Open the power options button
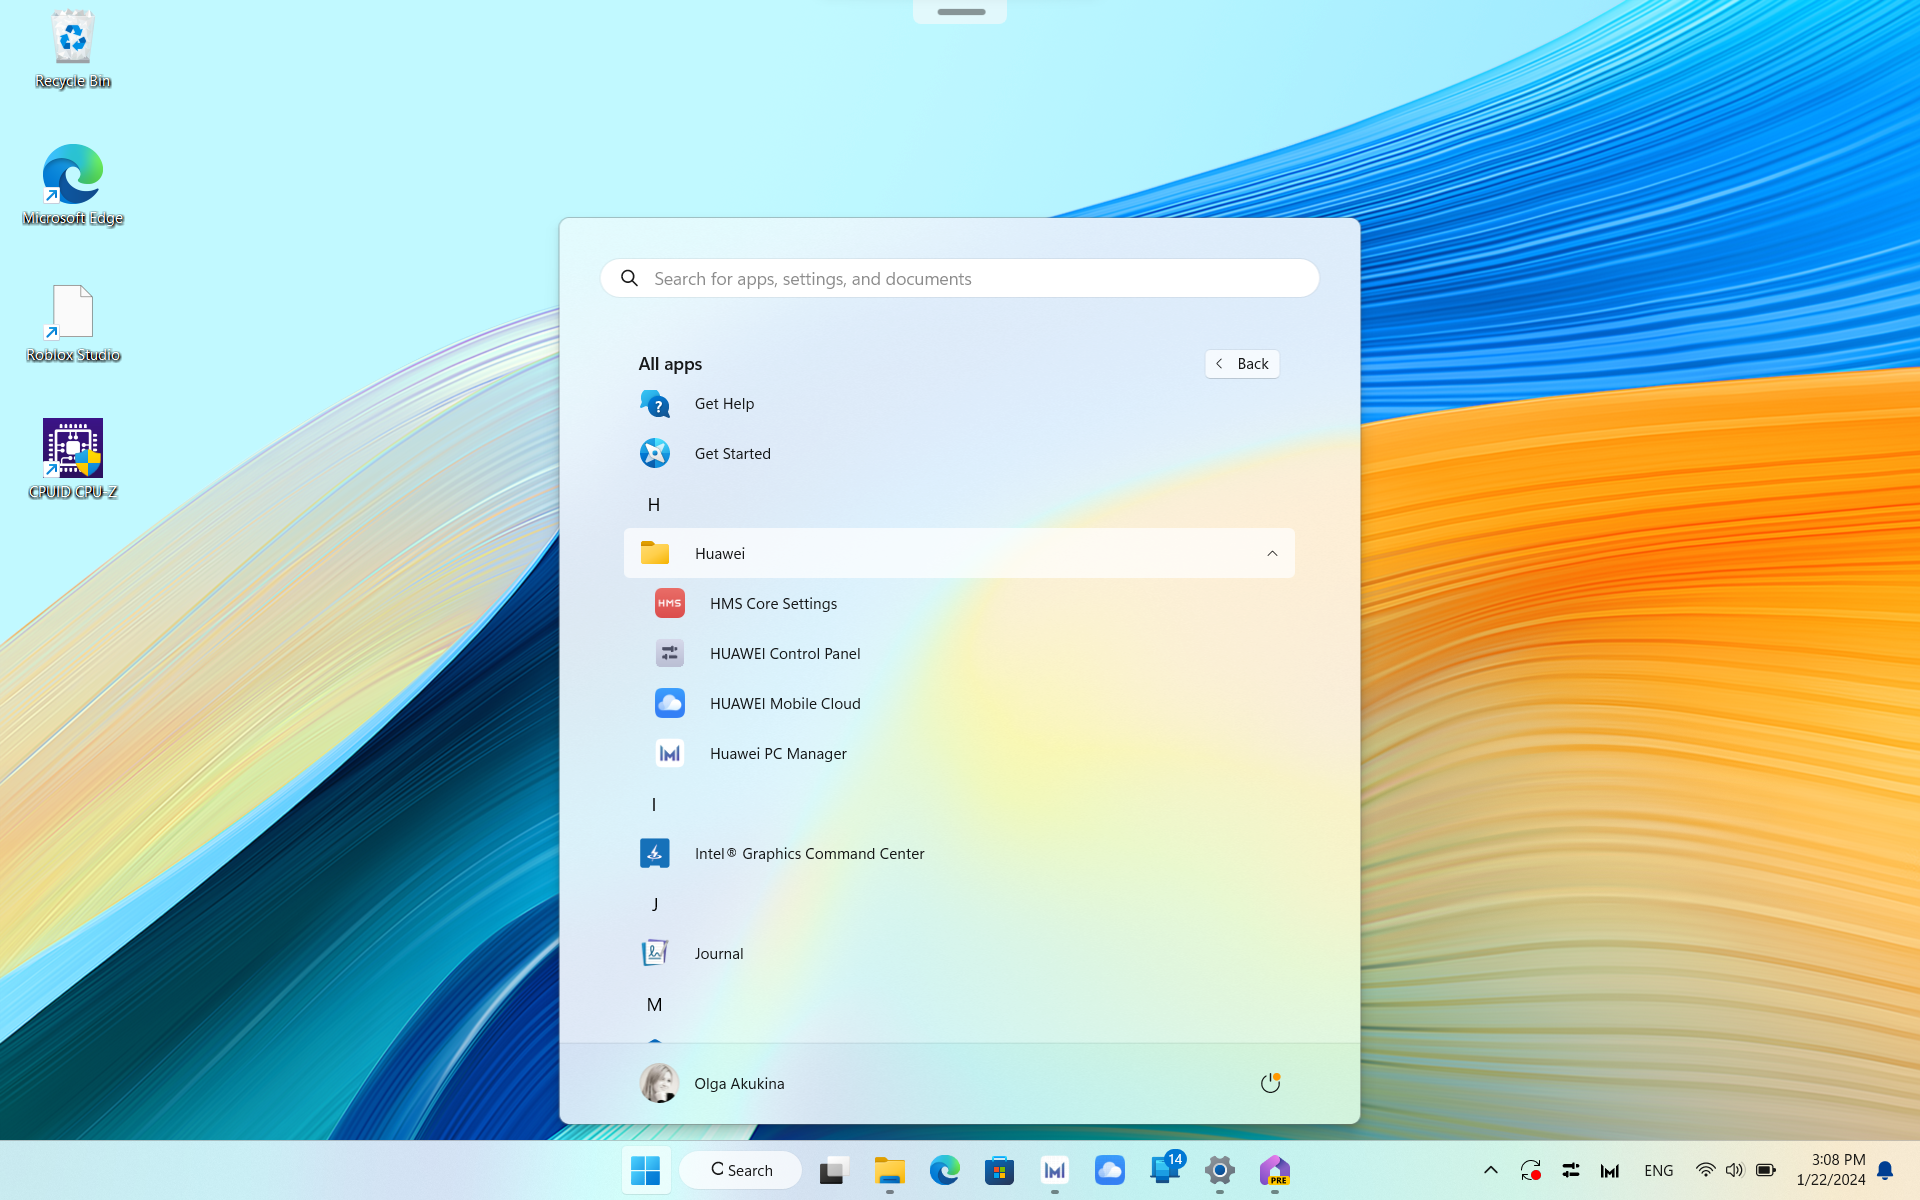Viewport: 1920px width, 1200px height. pos(1270,1083)
